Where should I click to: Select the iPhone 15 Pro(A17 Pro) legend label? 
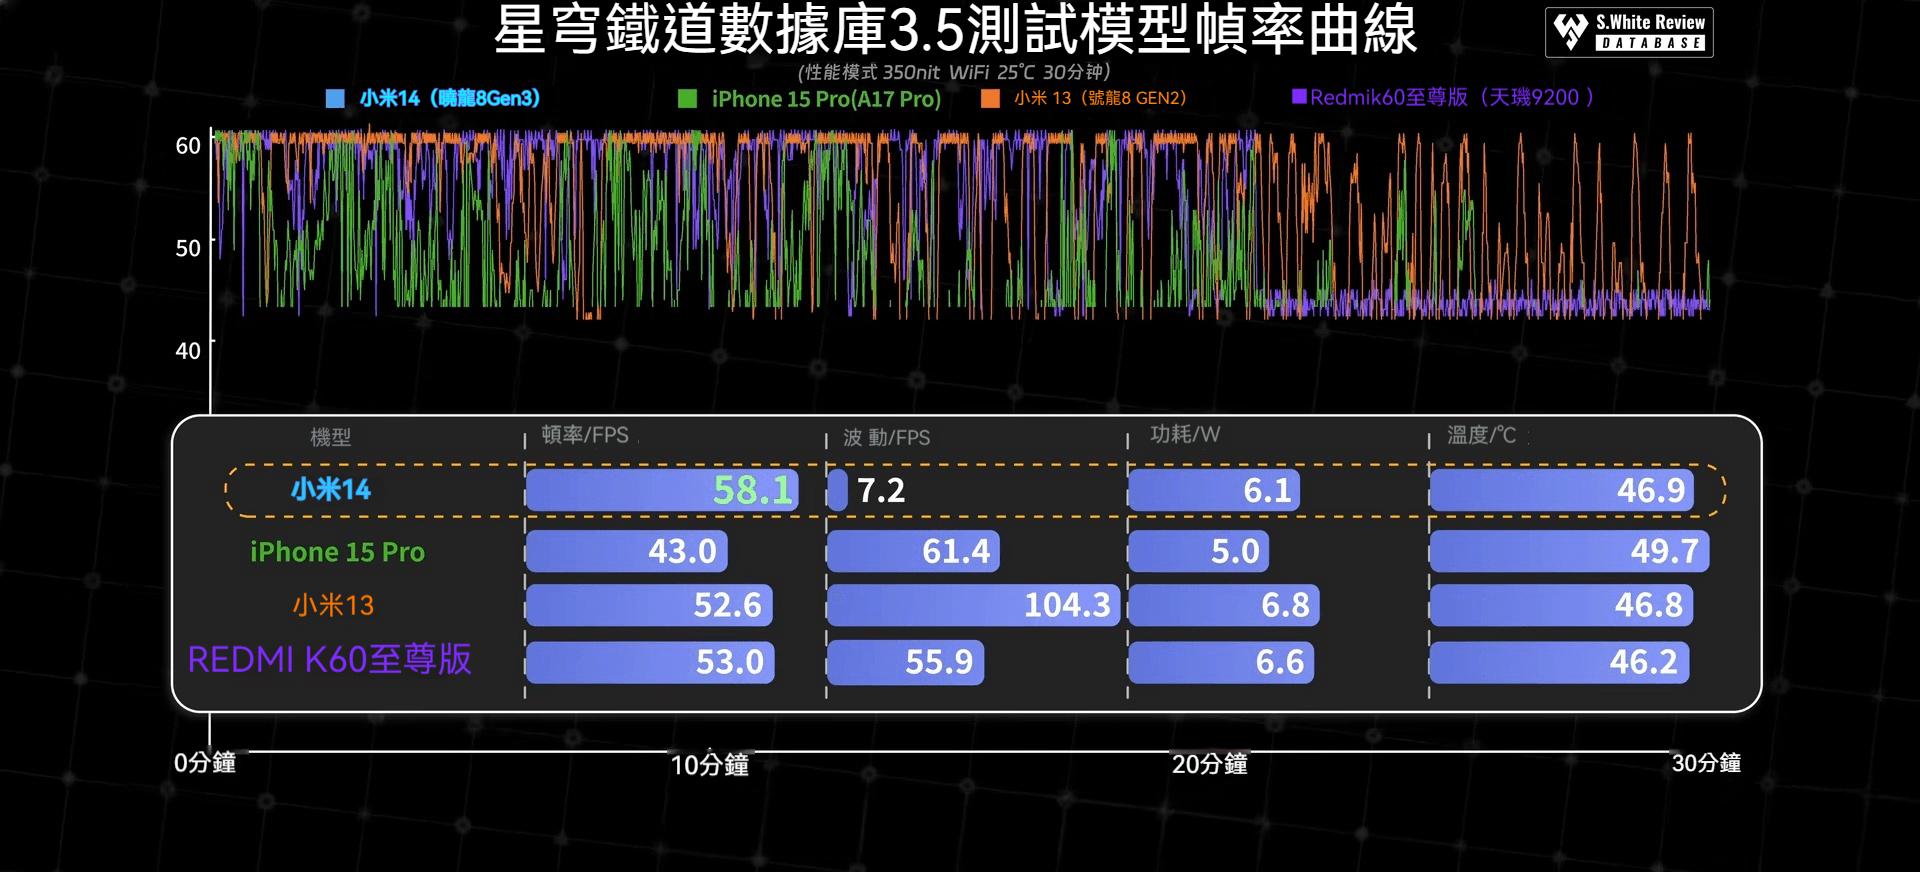point(826,99)
